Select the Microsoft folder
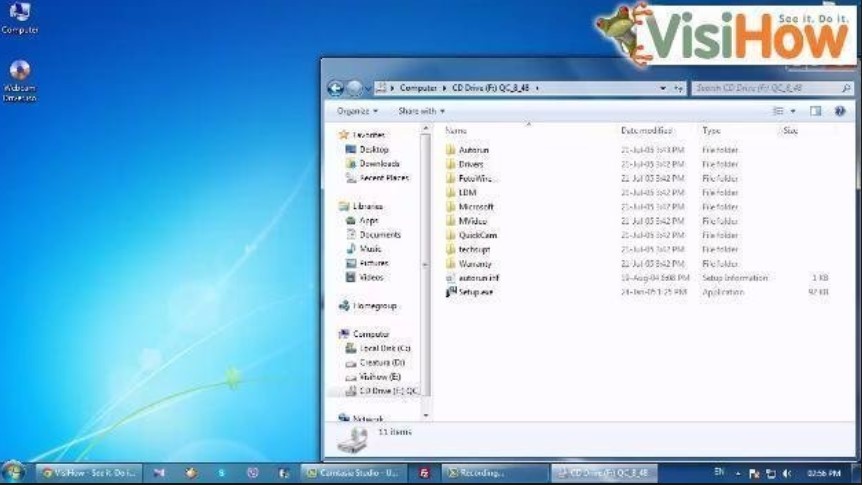 pos(470,207)
